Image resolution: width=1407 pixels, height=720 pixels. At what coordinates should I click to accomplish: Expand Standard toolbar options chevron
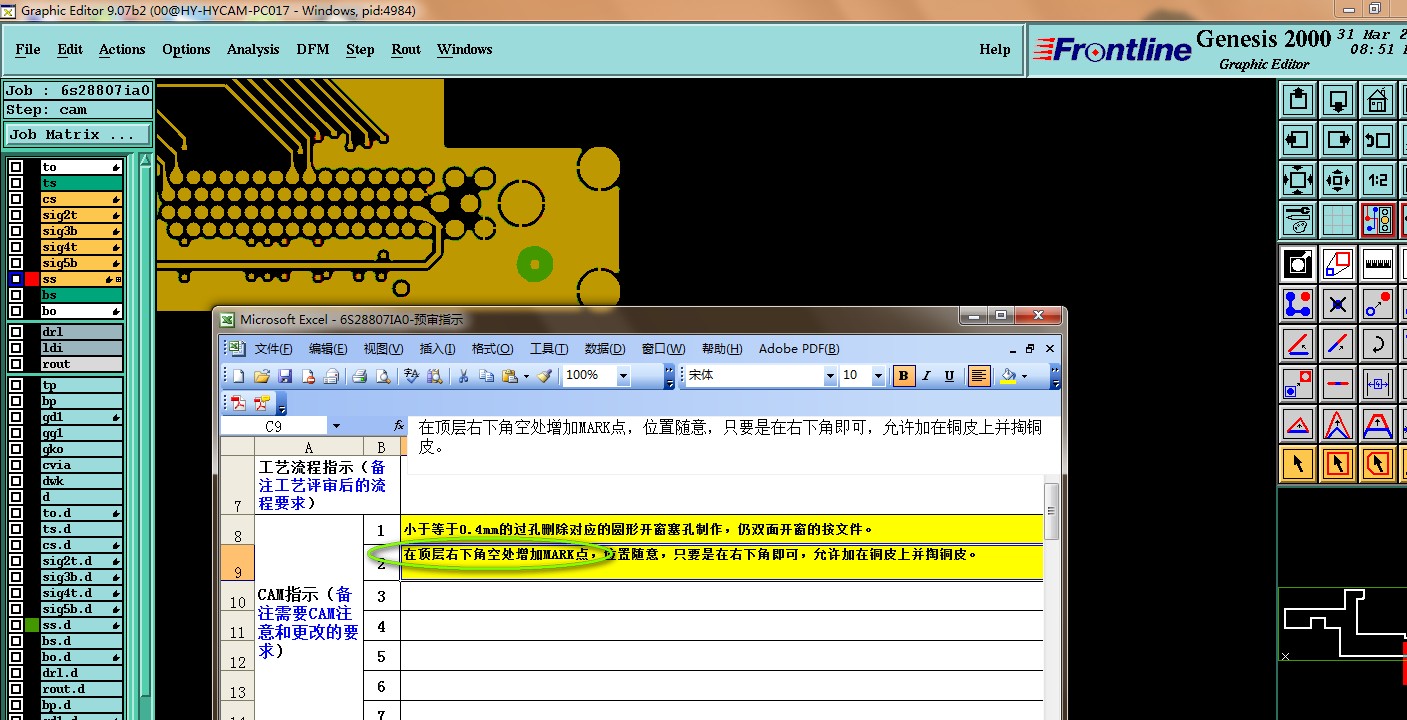(670, 376)
